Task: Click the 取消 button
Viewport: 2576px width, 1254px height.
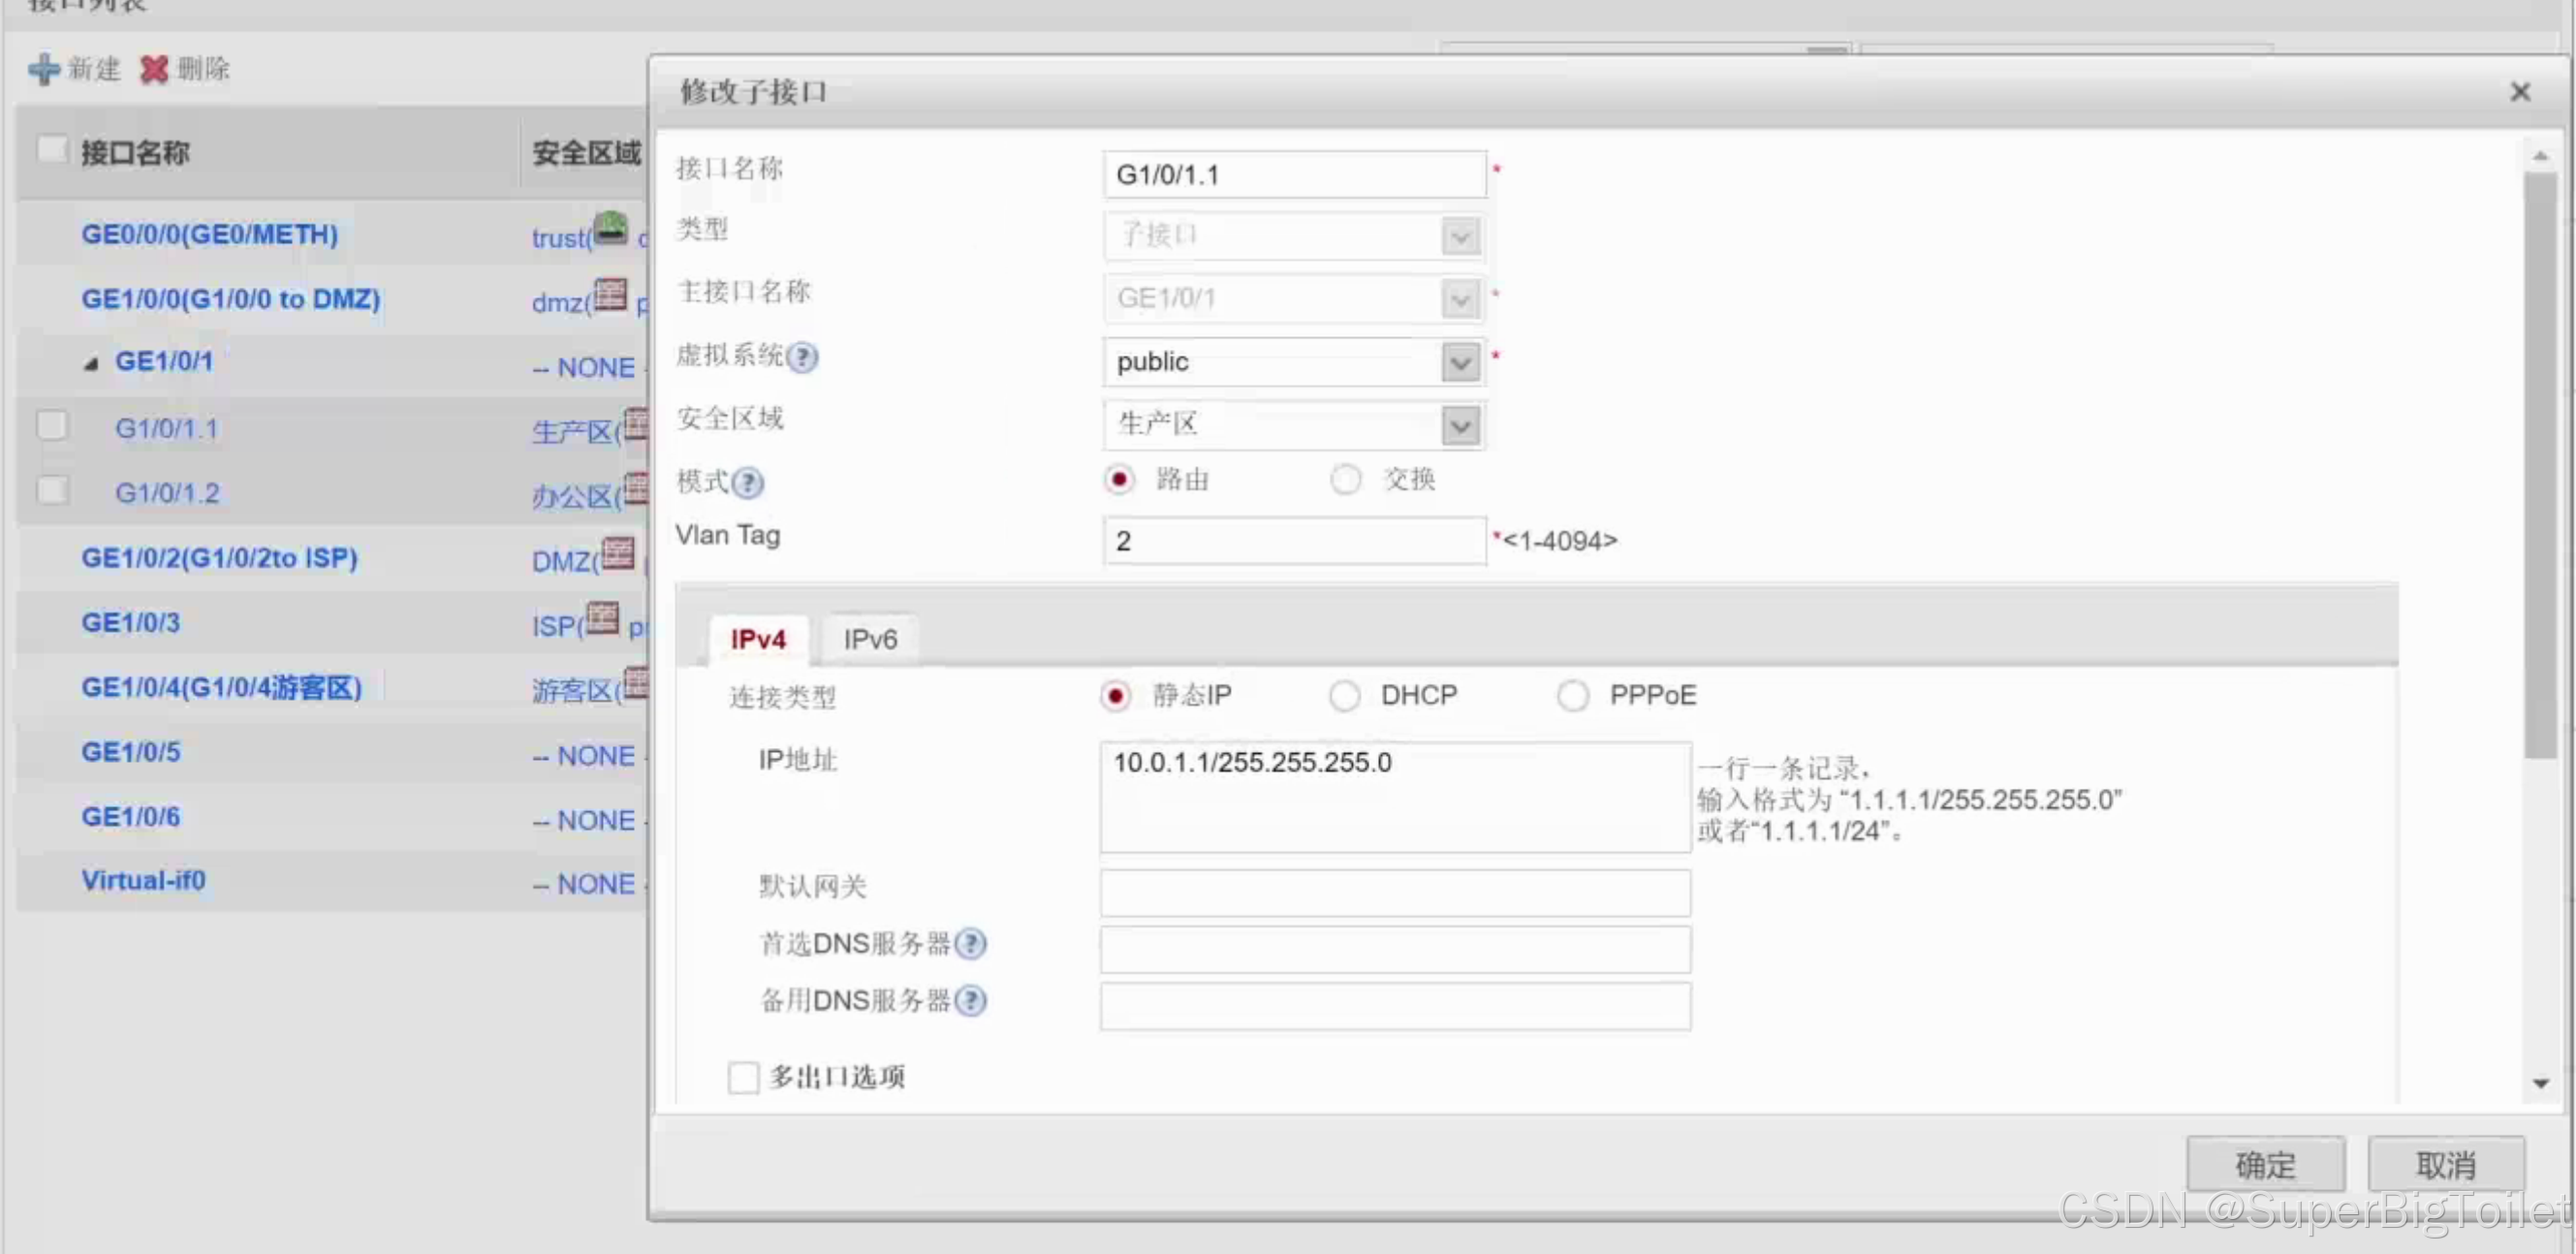Action: pyautogui.click(x=2446, y=1165)
